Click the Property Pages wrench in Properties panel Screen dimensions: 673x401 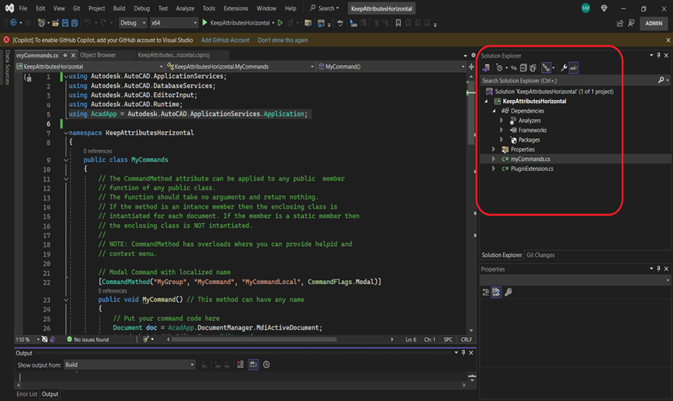(x=508, y=292)
